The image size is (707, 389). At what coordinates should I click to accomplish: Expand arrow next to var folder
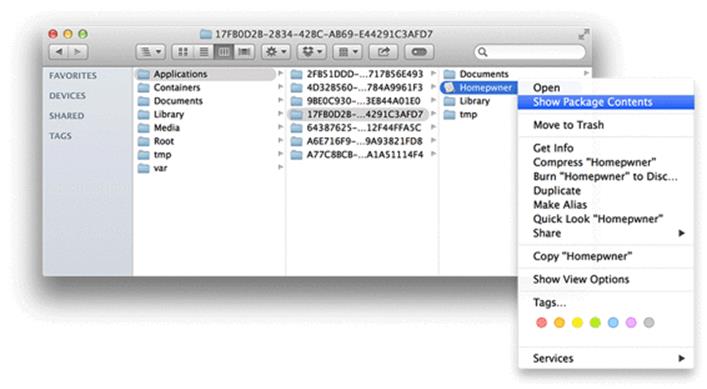point(280,167)
